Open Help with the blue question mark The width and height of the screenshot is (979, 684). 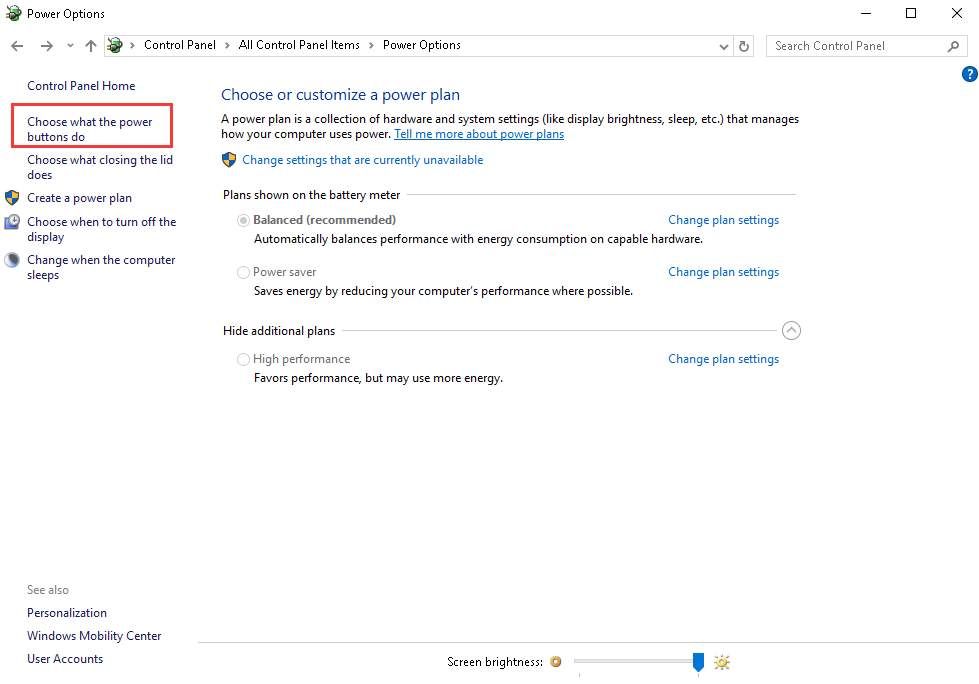pos(969,74)
